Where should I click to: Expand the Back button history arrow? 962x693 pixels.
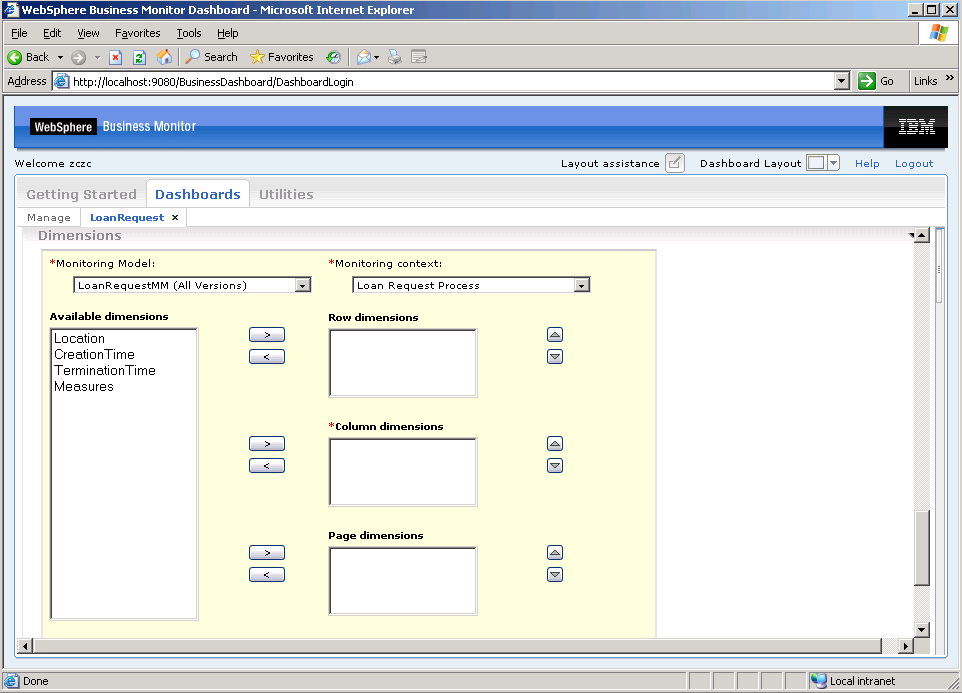[x=60, y=58]
